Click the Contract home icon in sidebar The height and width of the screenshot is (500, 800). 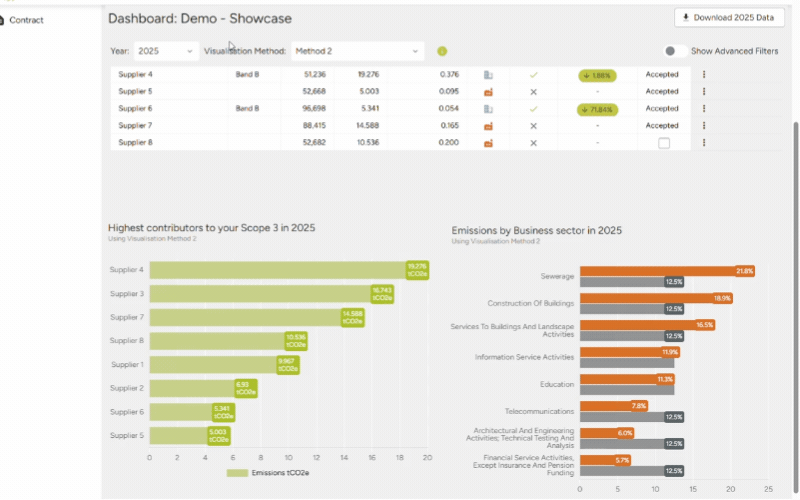(x=2, y=20)
